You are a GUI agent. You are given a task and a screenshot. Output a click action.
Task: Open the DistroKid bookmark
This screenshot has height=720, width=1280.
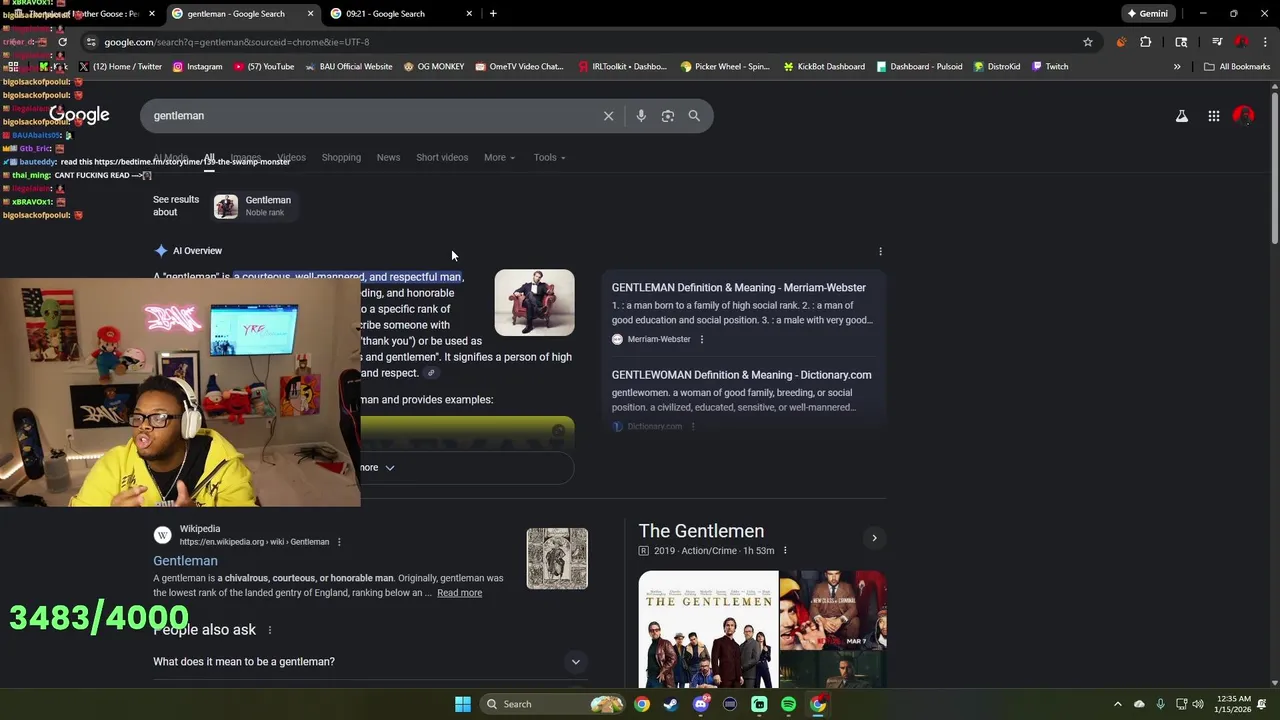click(x=997, y=67)
